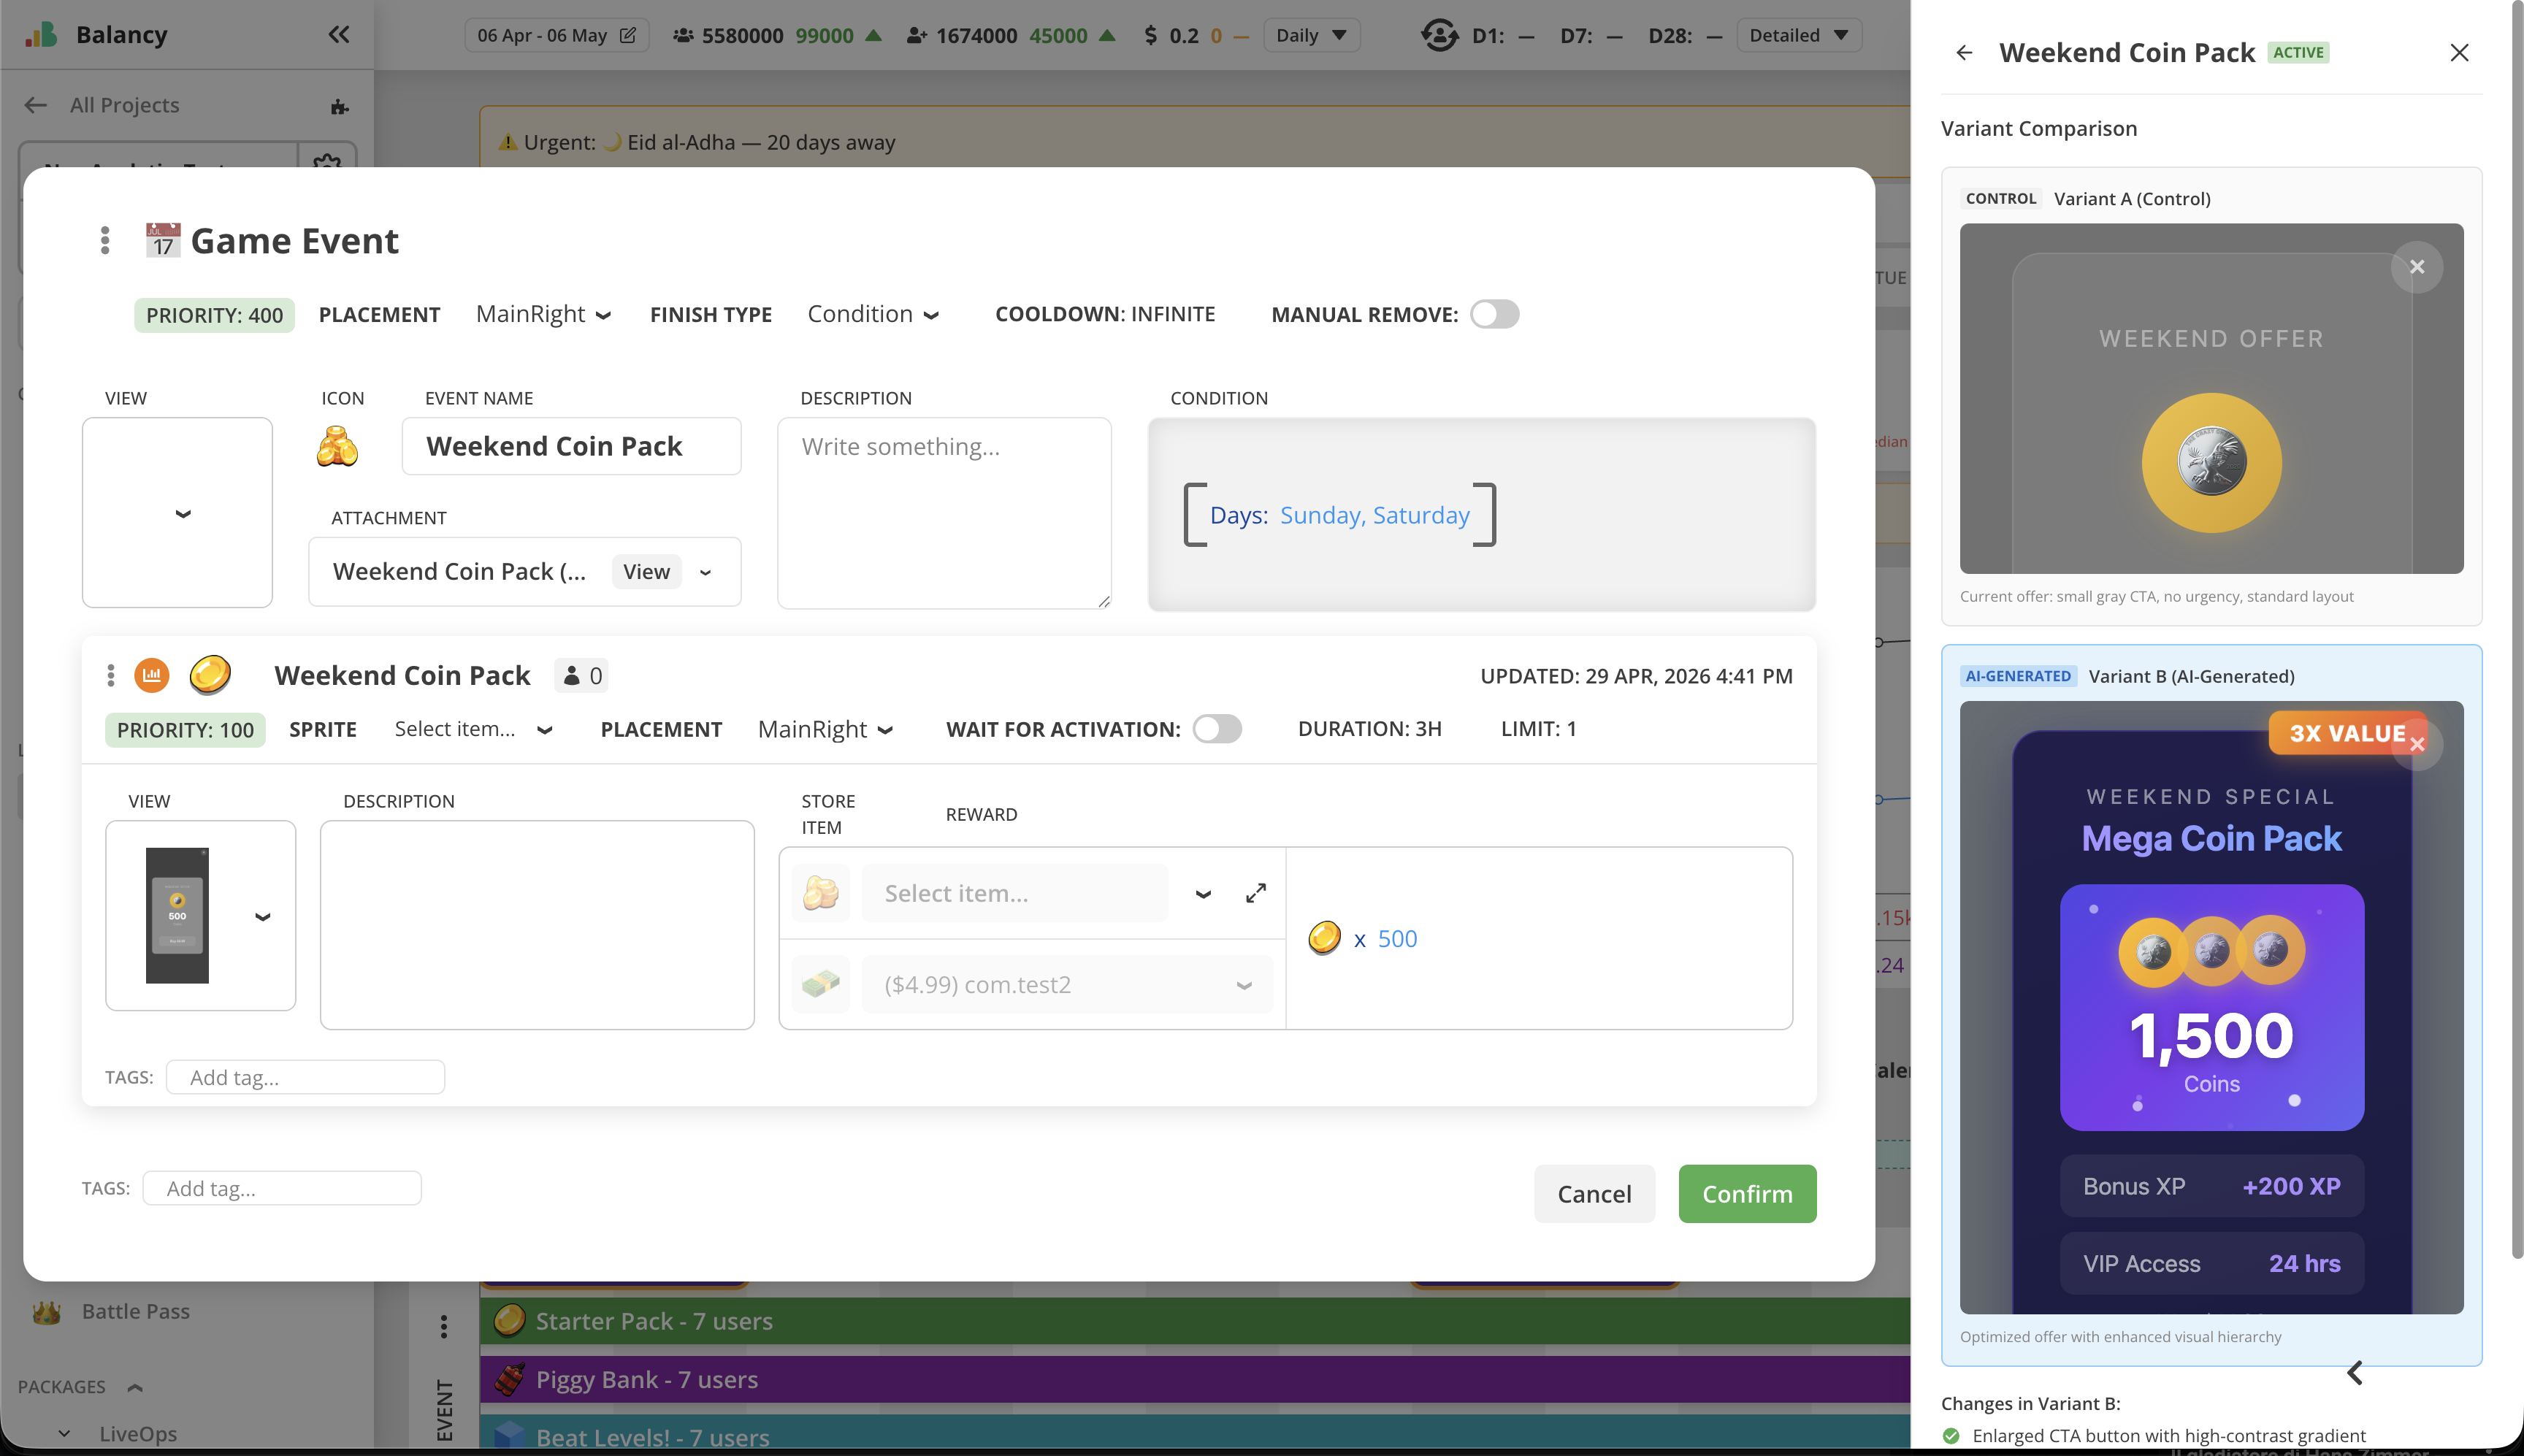Click the retention face icon before D1

click(1439, 35)
